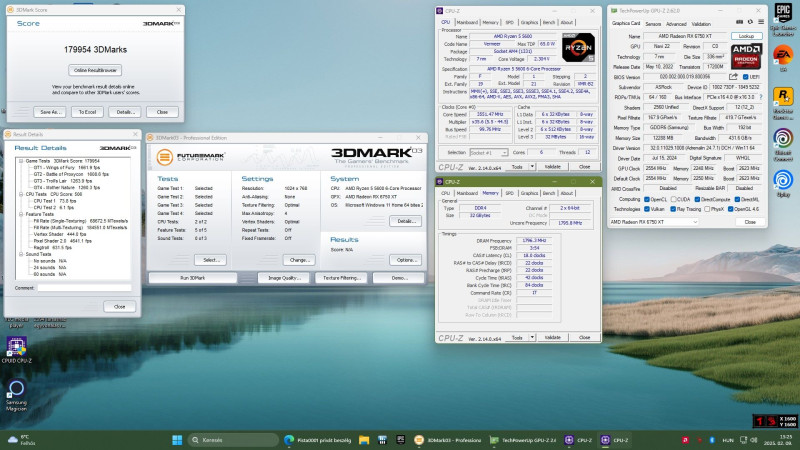Open Tools dropdown arrow in upper CPU-Z window
This screenshot has width=800, height=450.
(x=532, y=167)
